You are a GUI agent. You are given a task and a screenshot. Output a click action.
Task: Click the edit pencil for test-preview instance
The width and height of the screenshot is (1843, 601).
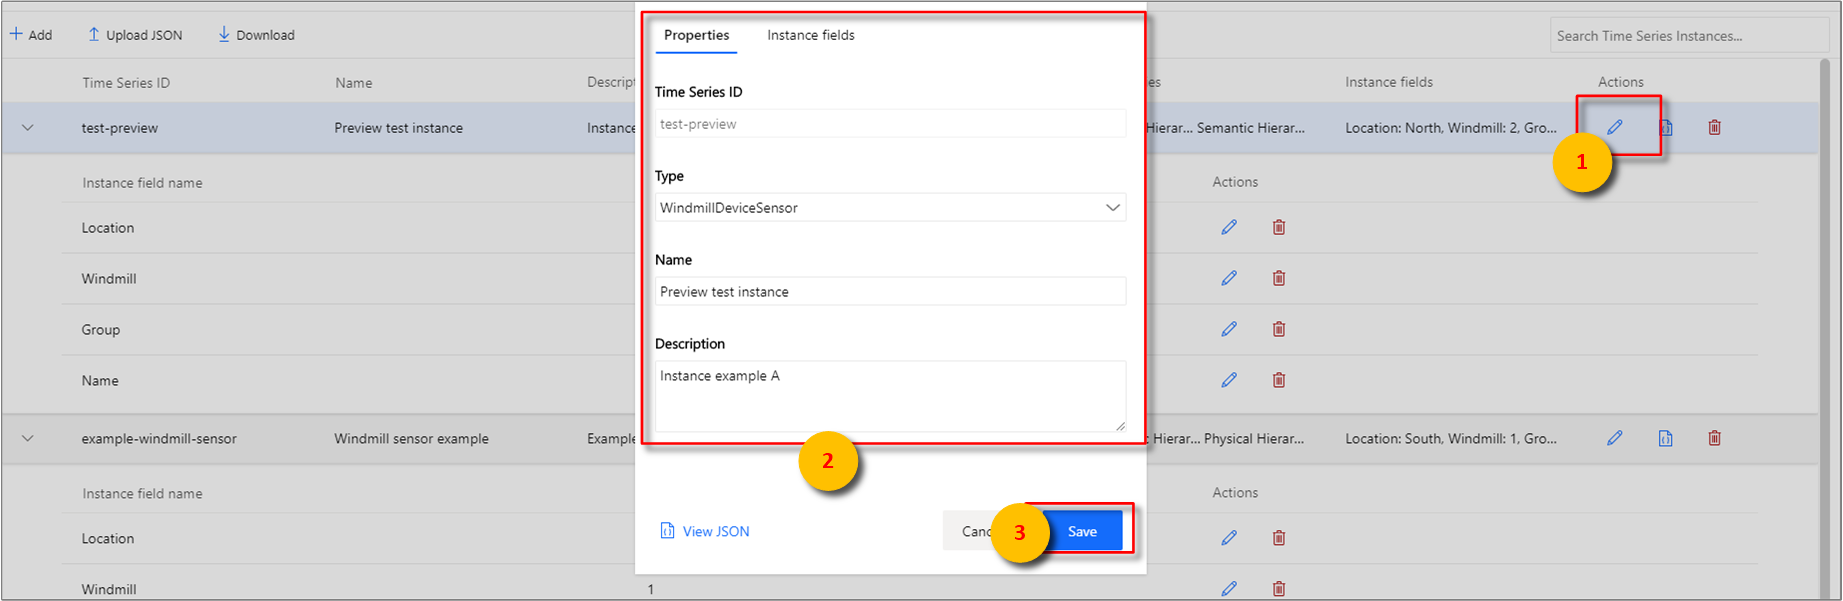coord(1614,127)
